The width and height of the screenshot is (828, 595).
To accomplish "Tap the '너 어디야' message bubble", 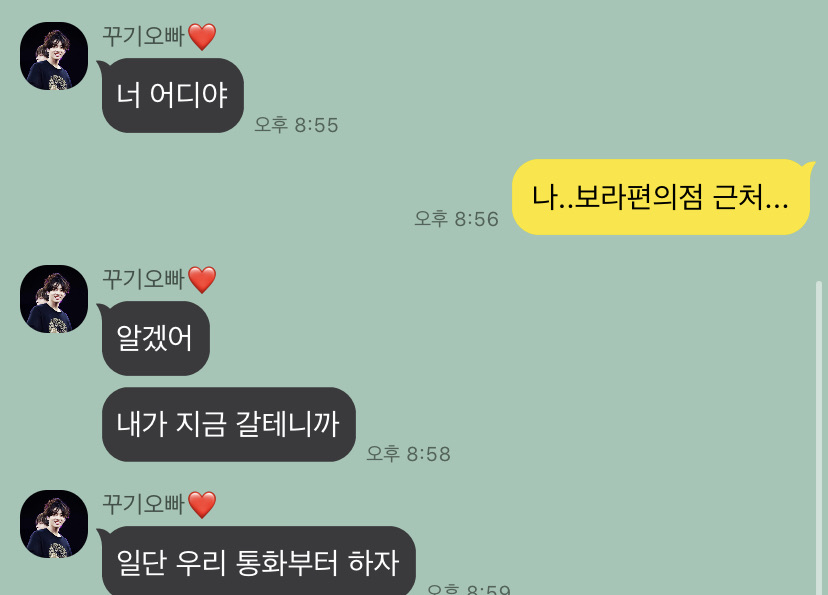I will point(172,96).
